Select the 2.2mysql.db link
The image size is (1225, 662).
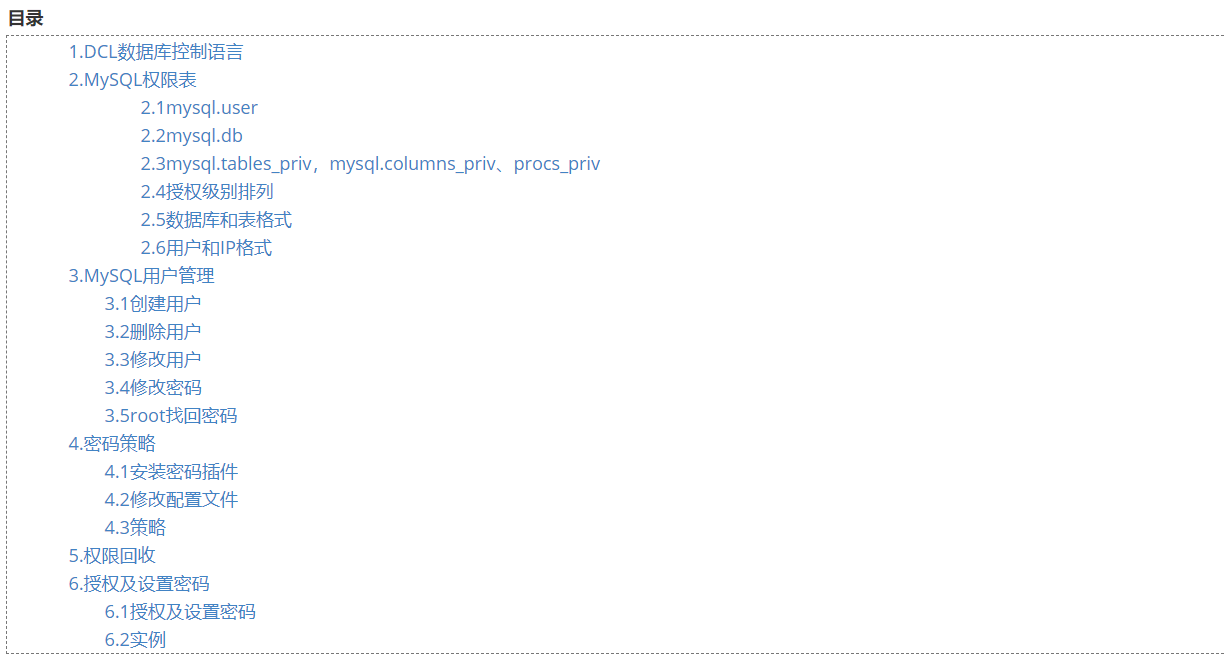(x=191, y=136)
